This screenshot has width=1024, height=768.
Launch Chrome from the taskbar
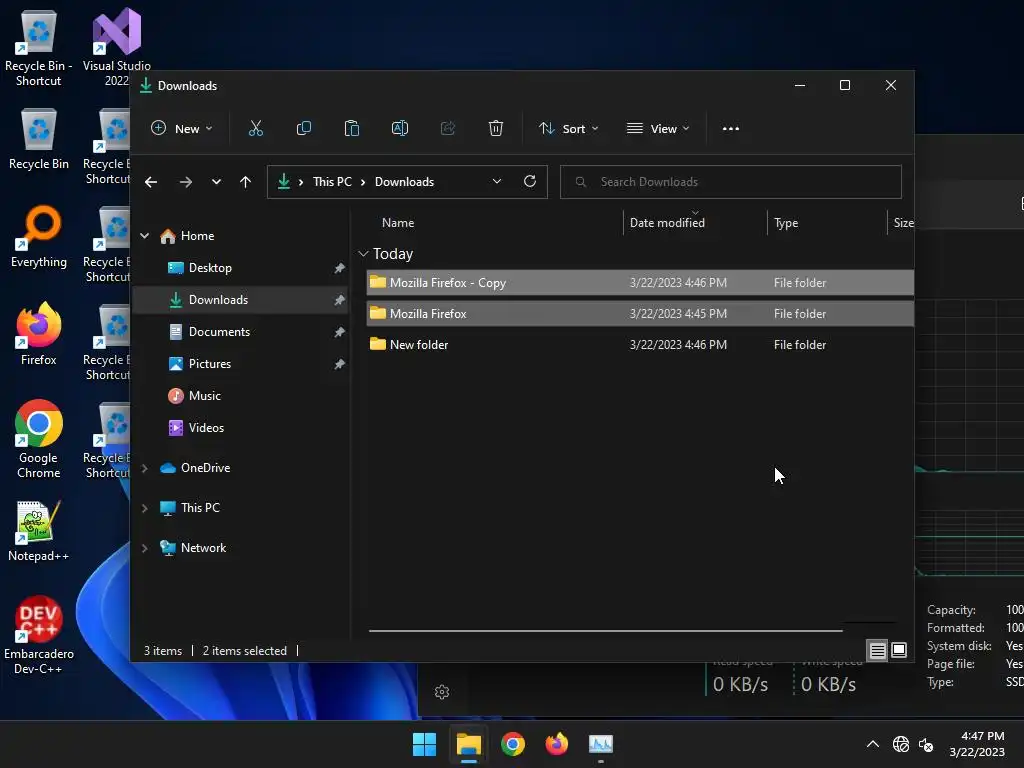[x=513, y=744]
